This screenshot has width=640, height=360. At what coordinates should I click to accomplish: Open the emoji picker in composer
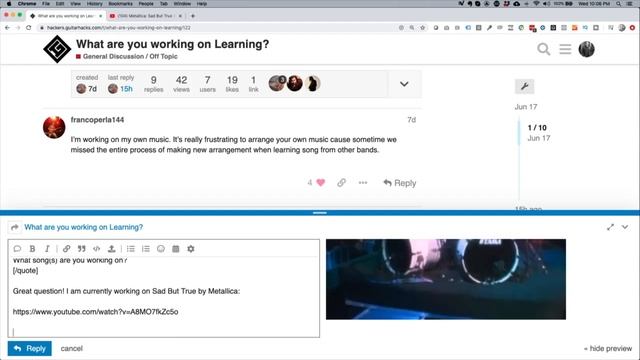(161, 249)
